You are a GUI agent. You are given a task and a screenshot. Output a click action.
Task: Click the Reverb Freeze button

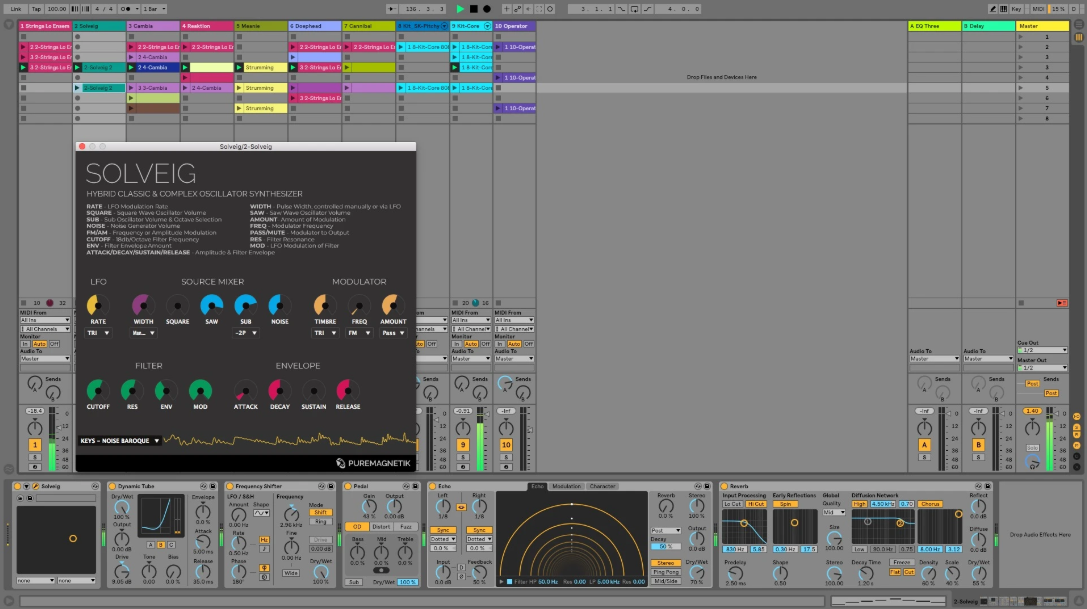pyautogui.click(x=901, y=563)
